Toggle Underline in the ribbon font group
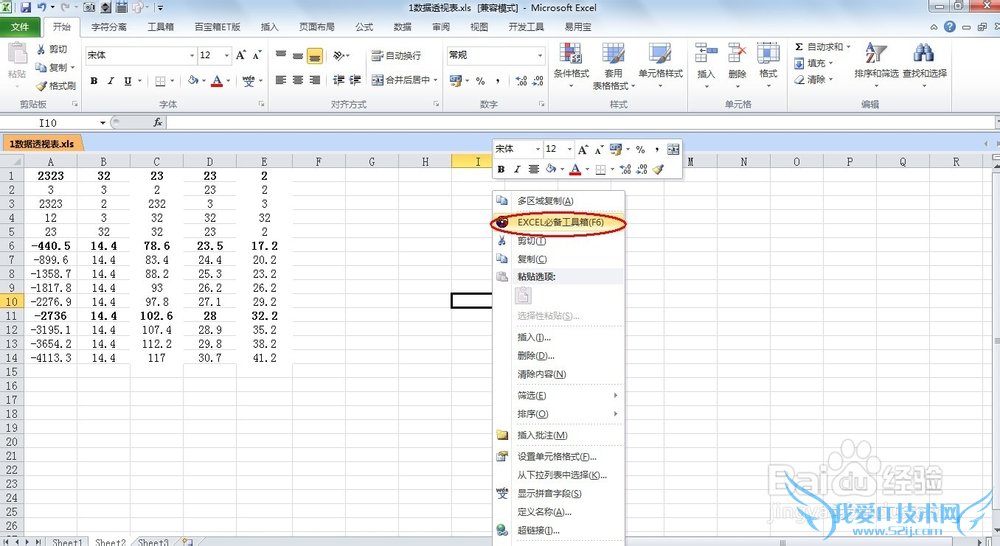Image resolution: width=1000 pixels, height=546 pixels. coord(128,80)
